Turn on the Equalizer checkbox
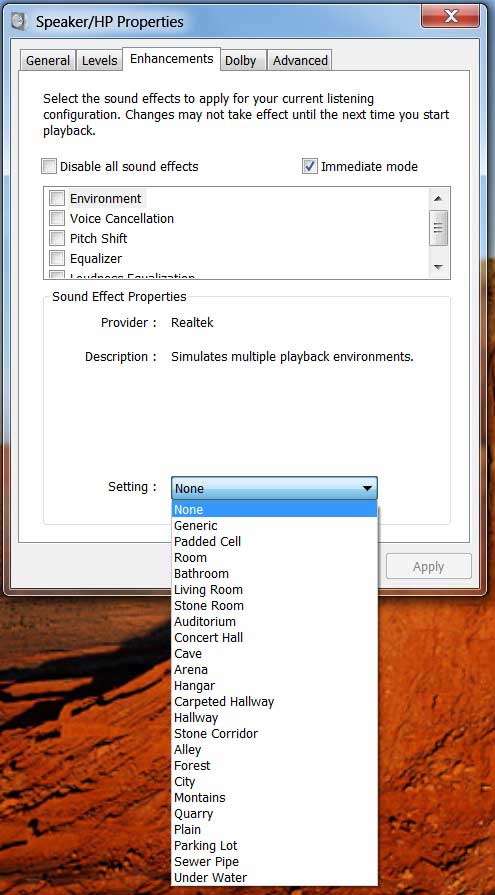This screenshot has height=895, width=495. (57, 259)
